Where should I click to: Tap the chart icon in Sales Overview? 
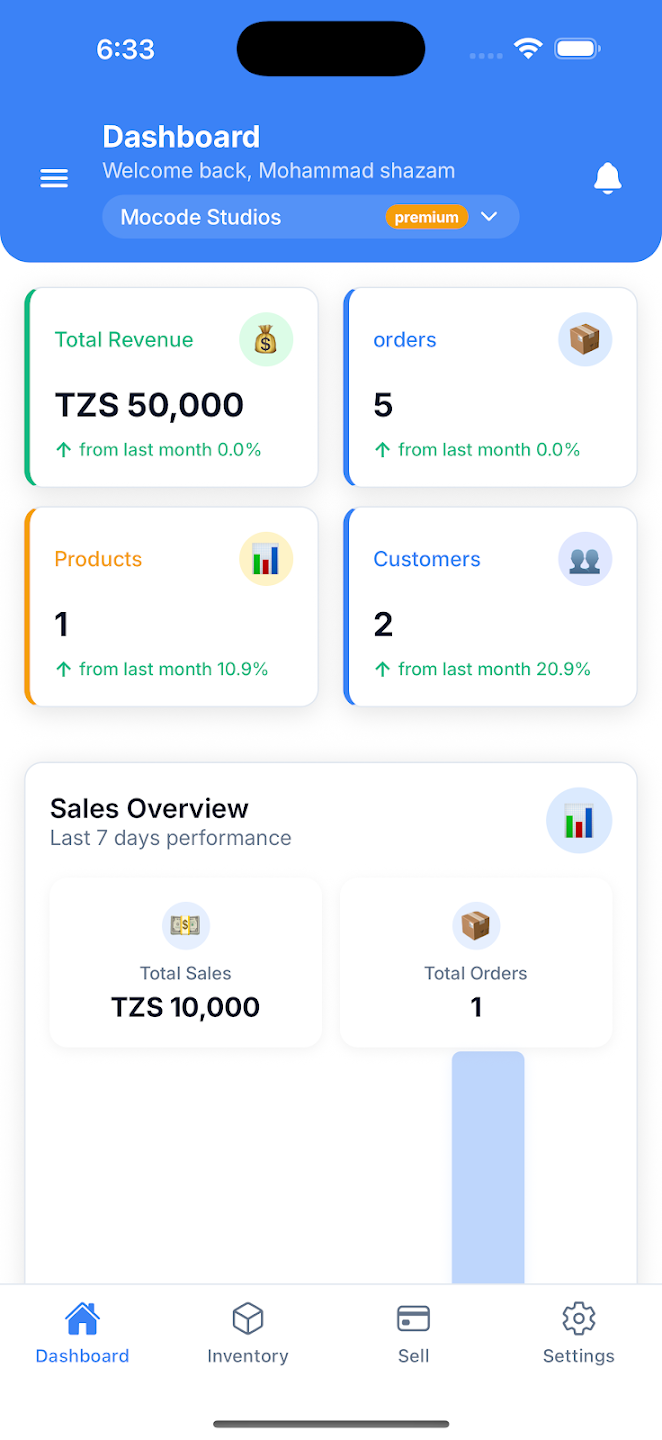pos(578,821)
